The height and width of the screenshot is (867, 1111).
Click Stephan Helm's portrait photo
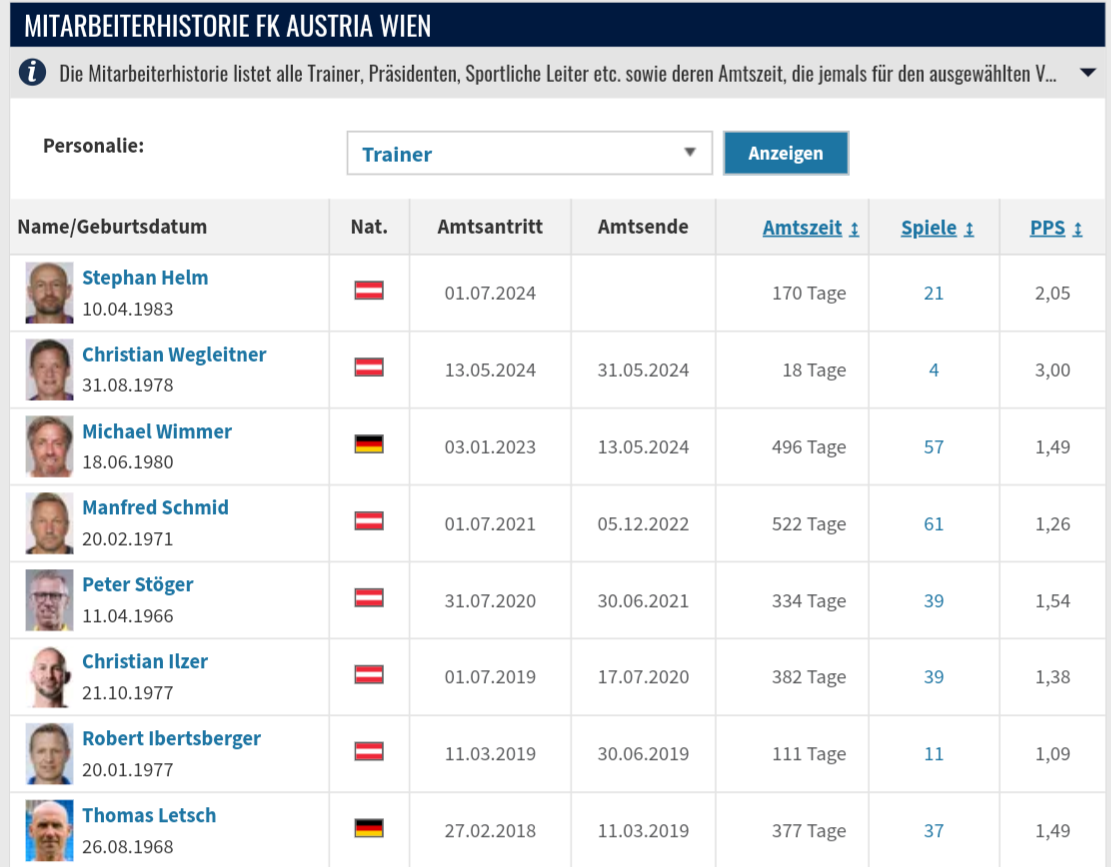[x=50, y=293]
